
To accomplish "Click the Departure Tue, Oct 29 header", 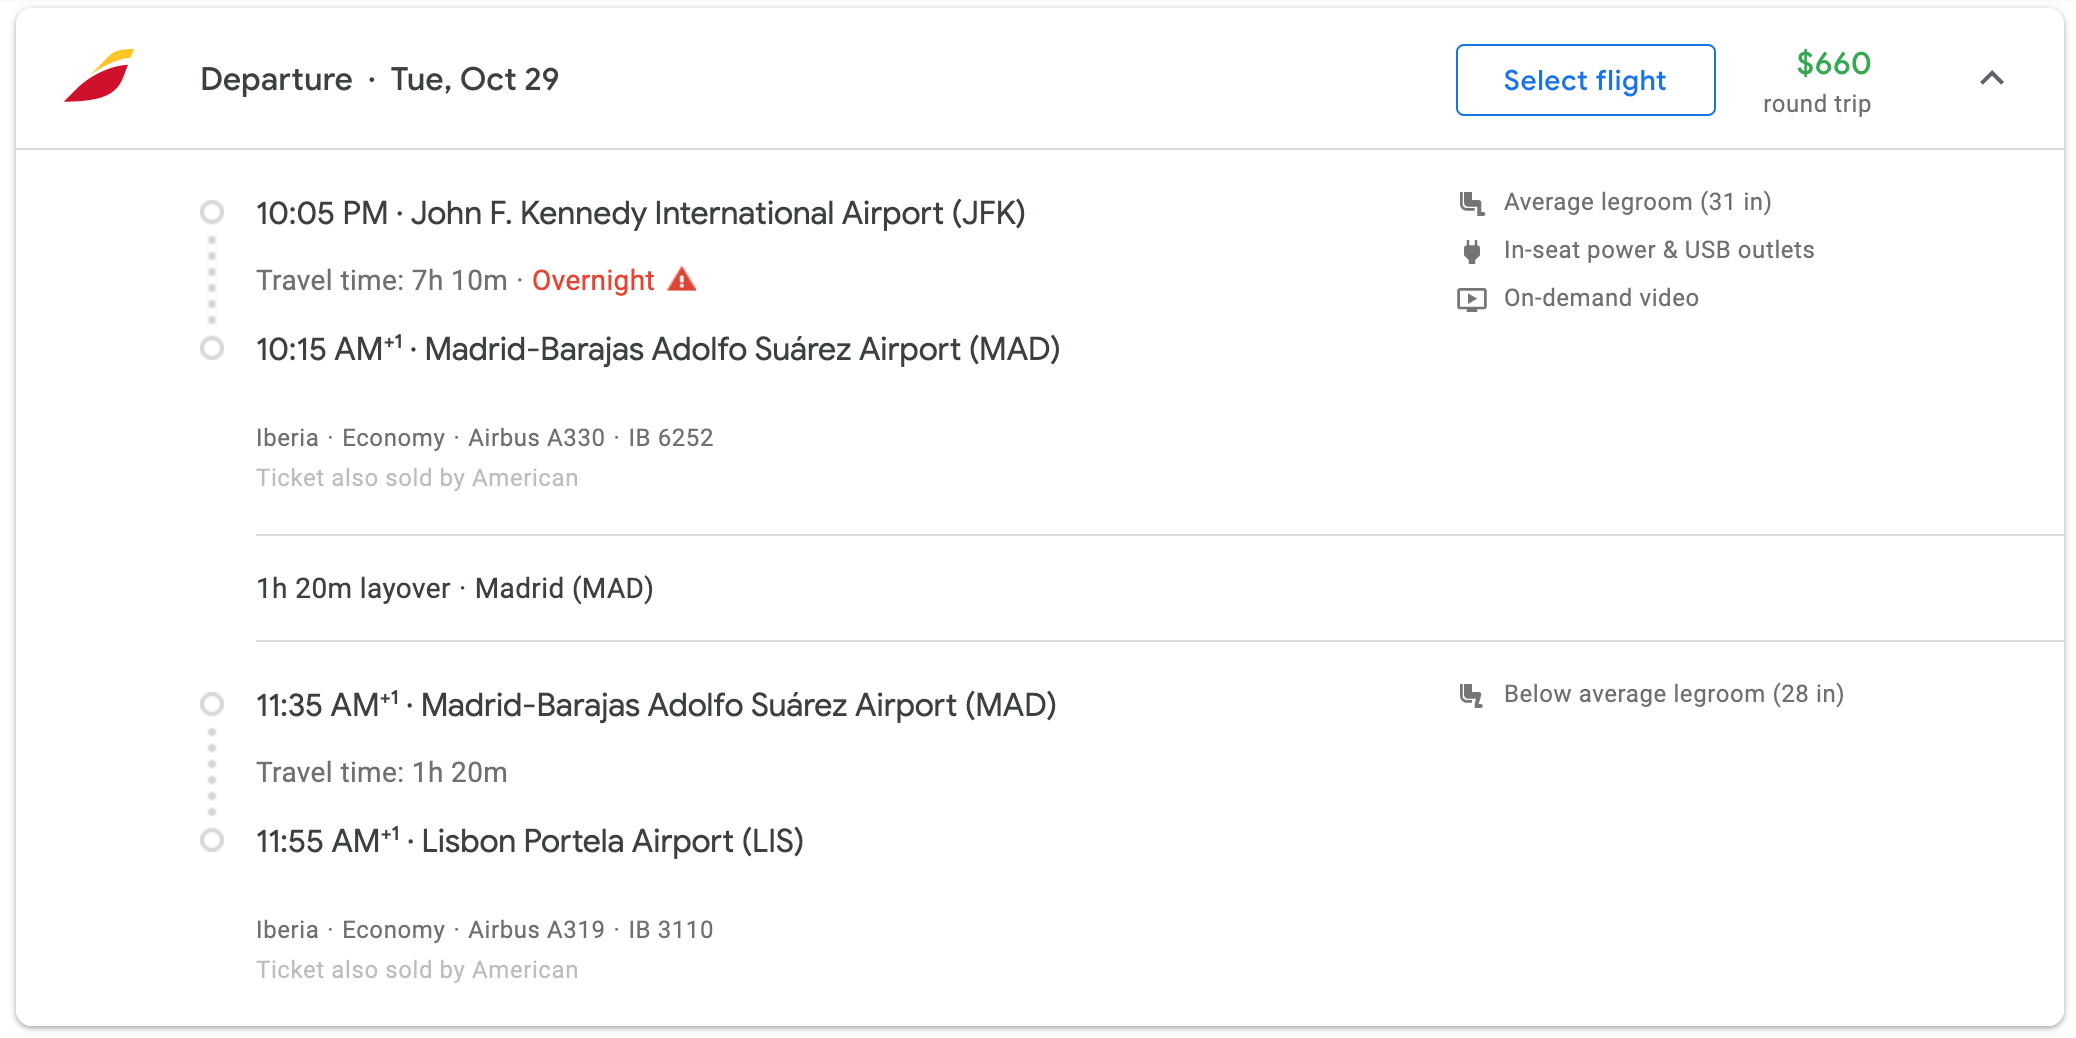I will tap(380, 79).
